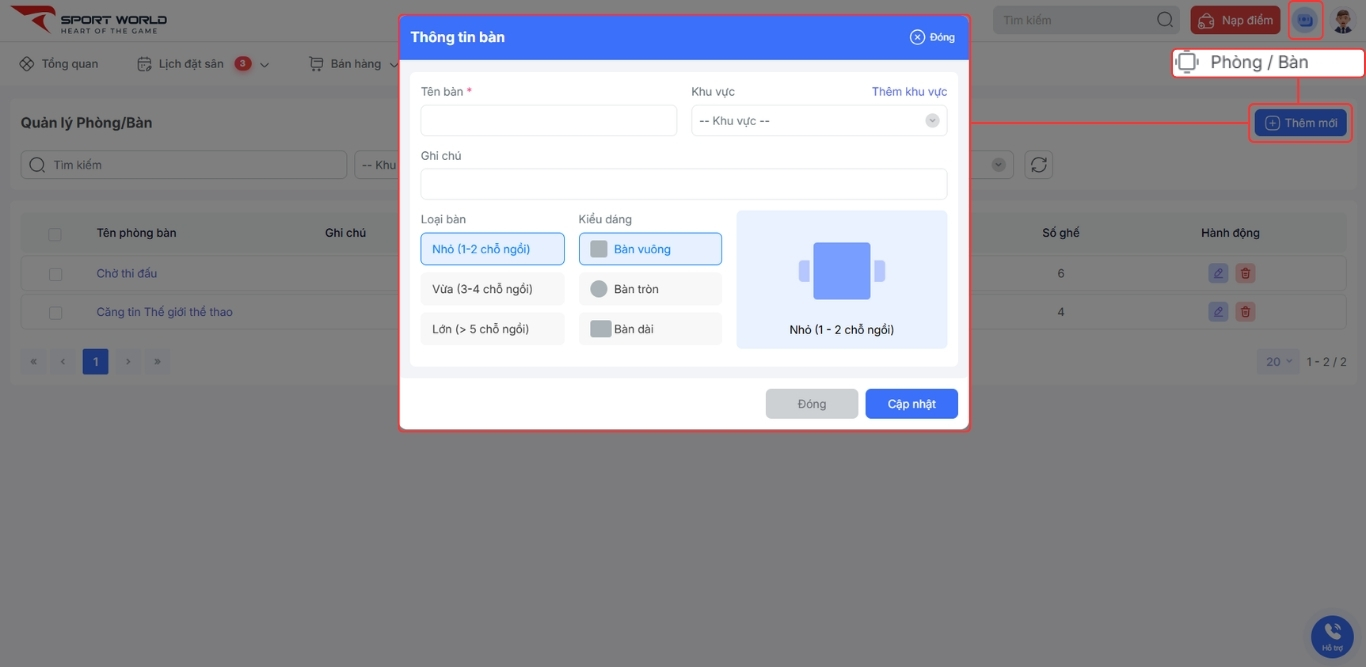Image resolution: width=1366 pixels, height=667 pixels.
Task: Click the Thêm khu vực link
Action: point(909,92)
